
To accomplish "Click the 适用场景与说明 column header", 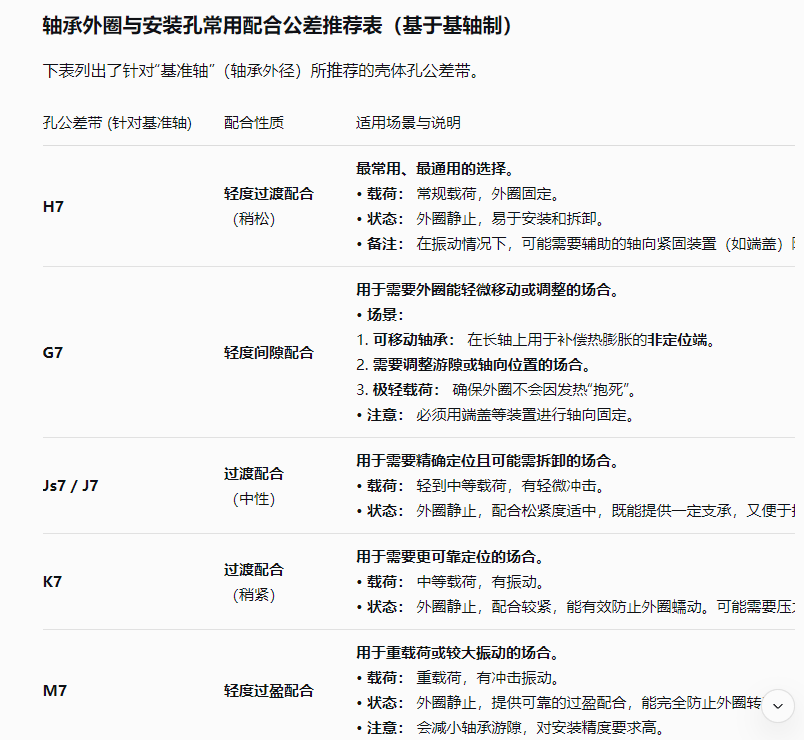I will click(x=408, y=122).
